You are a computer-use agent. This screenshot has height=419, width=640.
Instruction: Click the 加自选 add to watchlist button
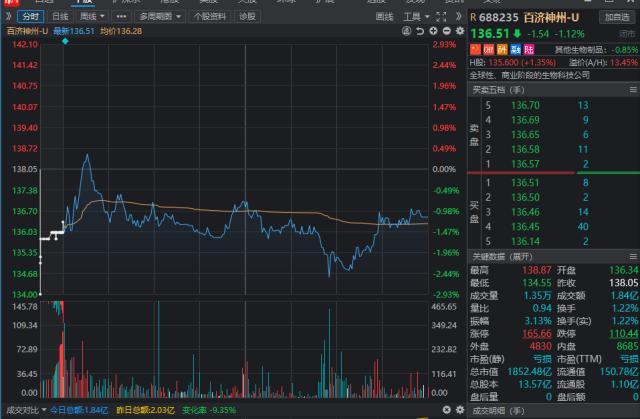617,17
